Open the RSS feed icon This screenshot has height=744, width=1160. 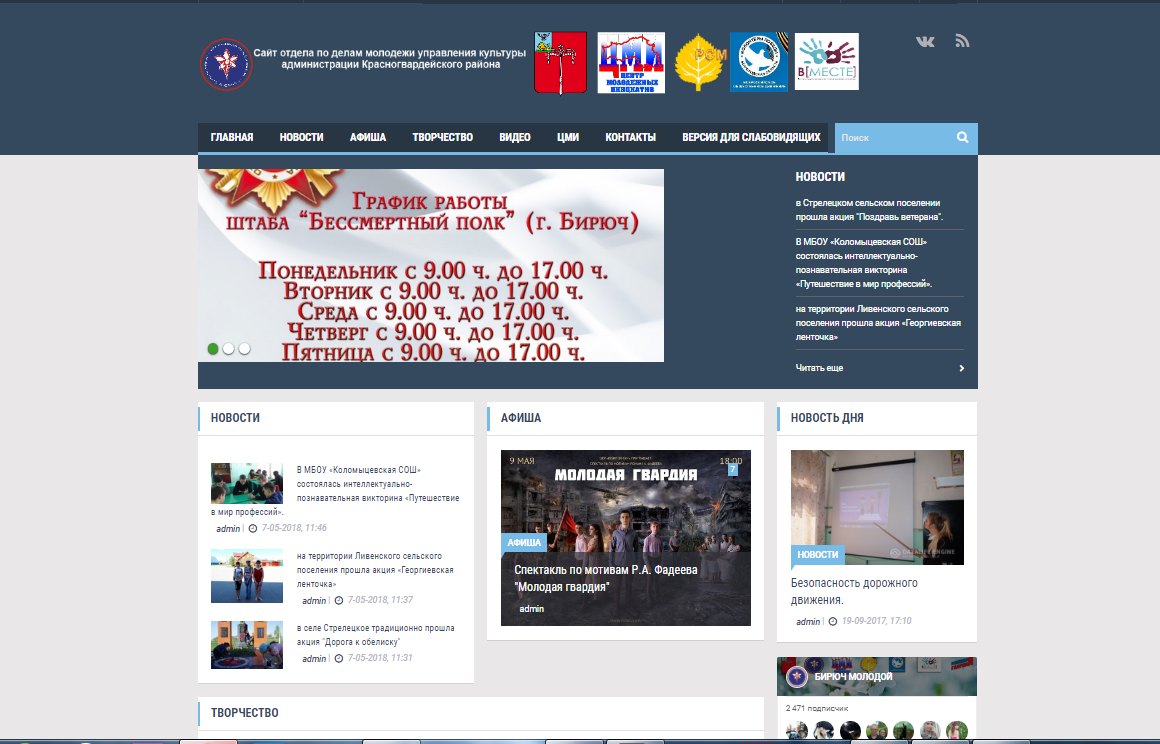point(962,41)
